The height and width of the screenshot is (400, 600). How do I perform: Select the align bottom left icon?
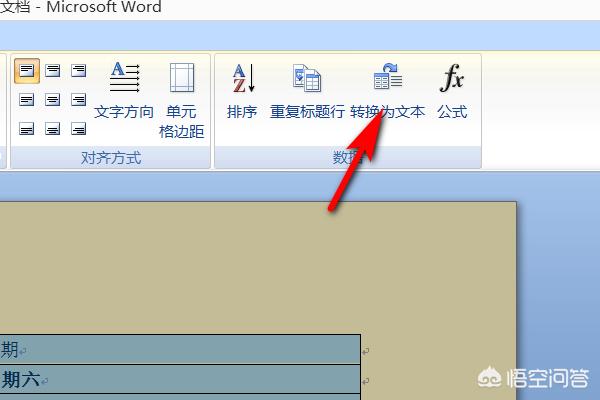click(27, 129)
